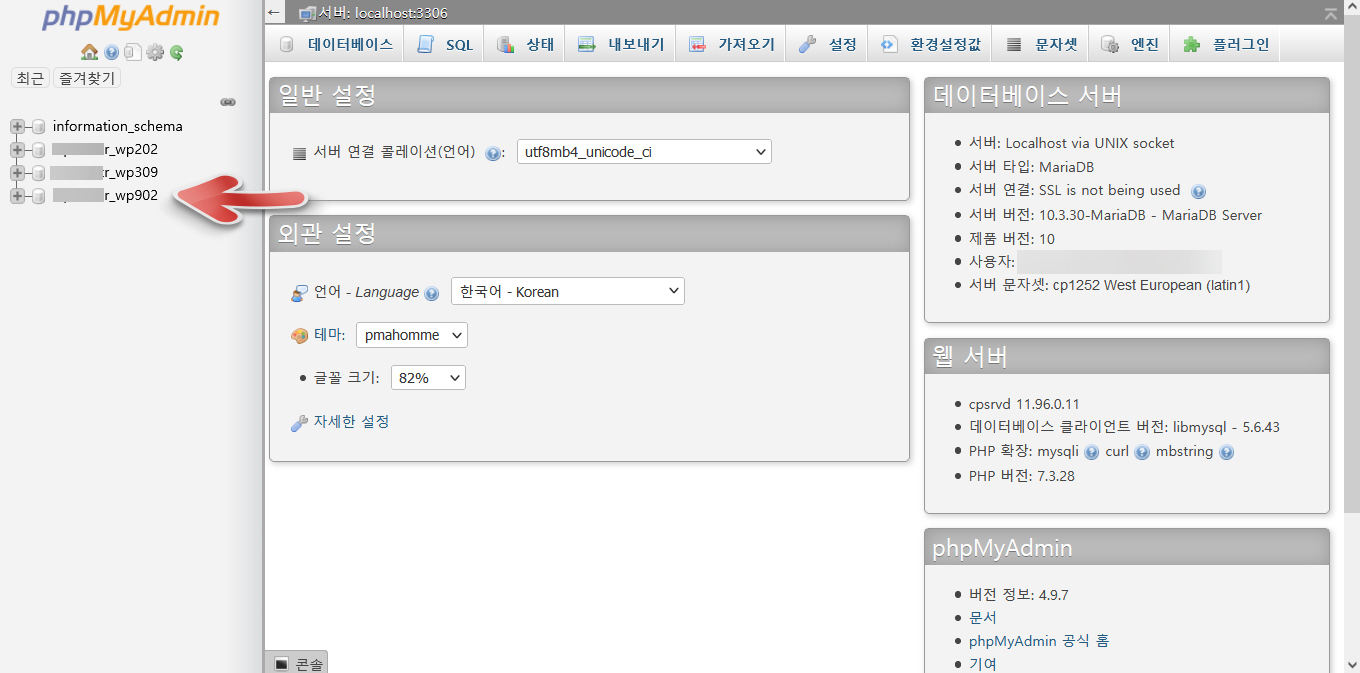Viewport: 1360px width, 673px height.
Task: Expand the information_schema database tree
Action: 17,126
